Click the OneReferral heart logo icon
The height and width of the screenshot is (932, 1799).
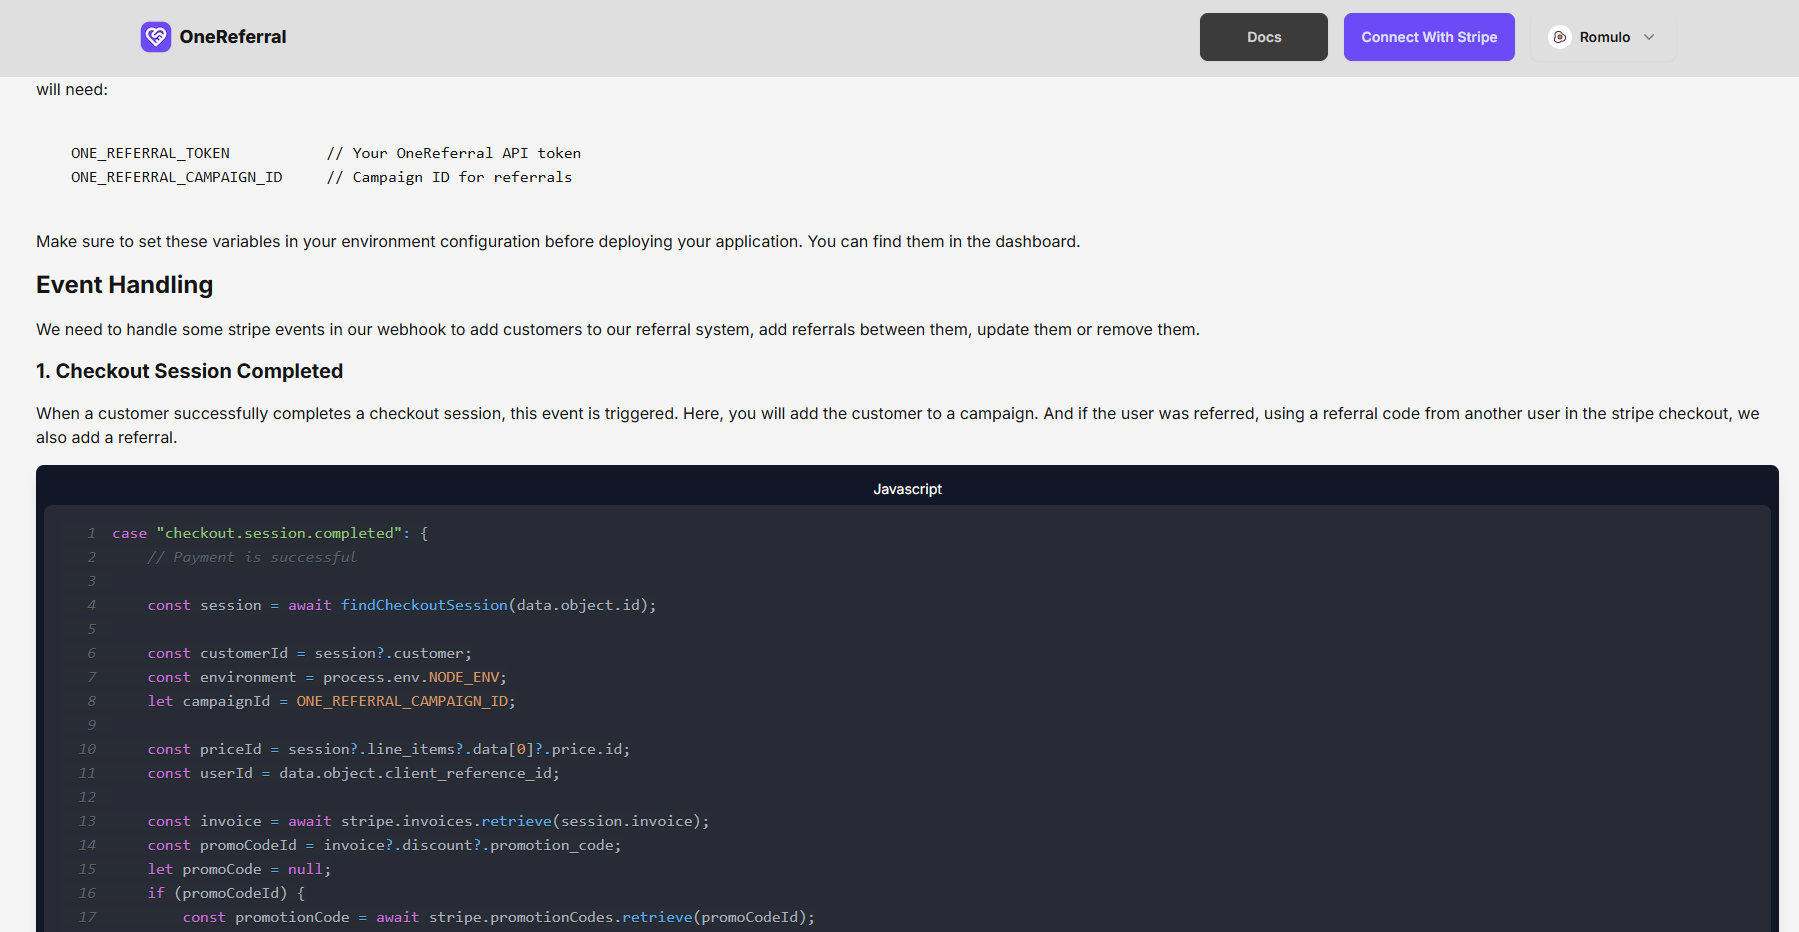pyautogui.click(x=156, y=37)
